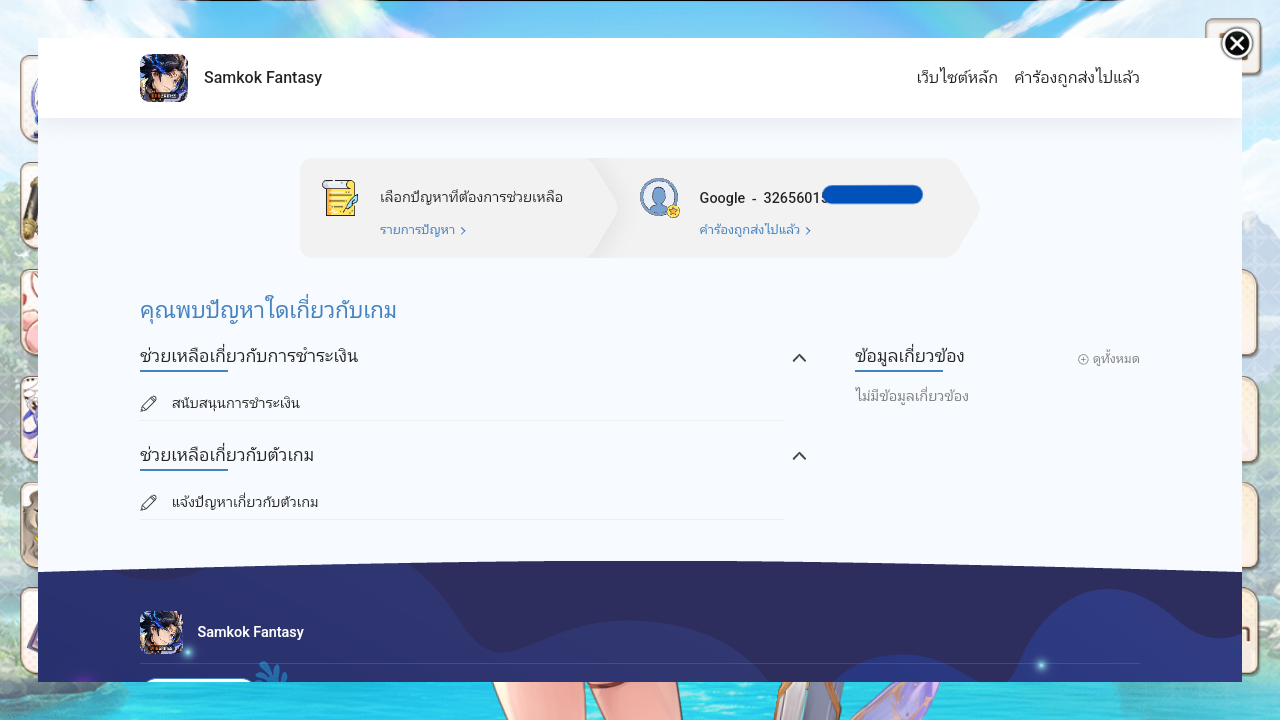The height and width of the screenshot is (720, 1280).
Task: Open คำร้องถูกส่งไปแล้ว in the top navigation
Action: (x=1076, y=78)
